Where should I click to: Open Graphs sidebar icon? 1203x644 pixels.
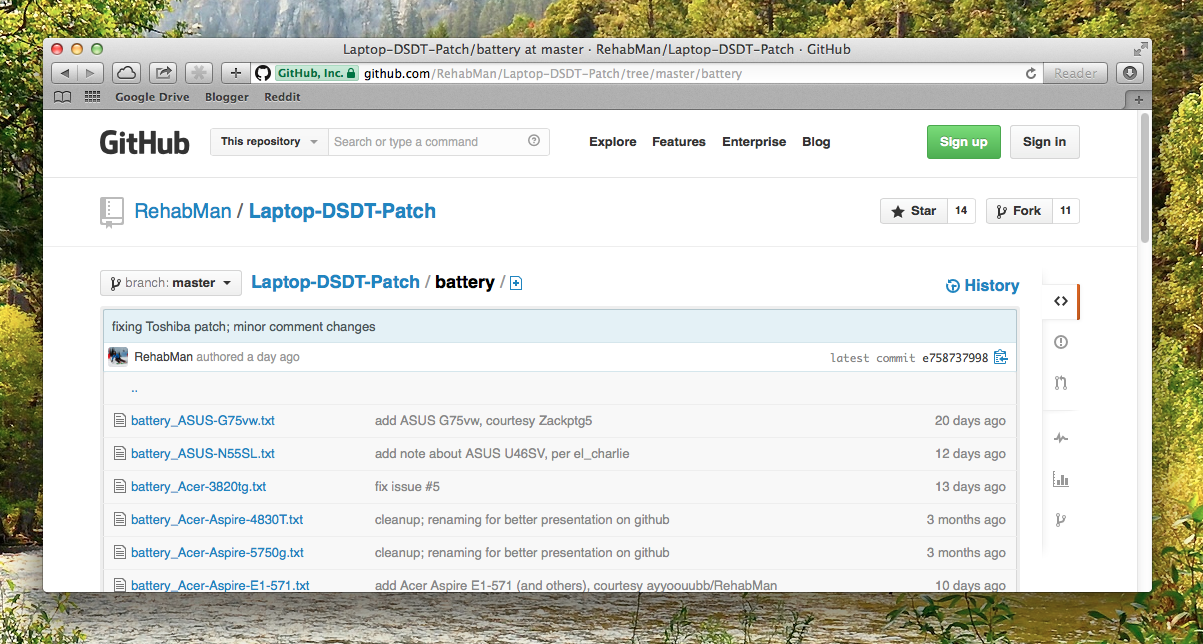1061,479
